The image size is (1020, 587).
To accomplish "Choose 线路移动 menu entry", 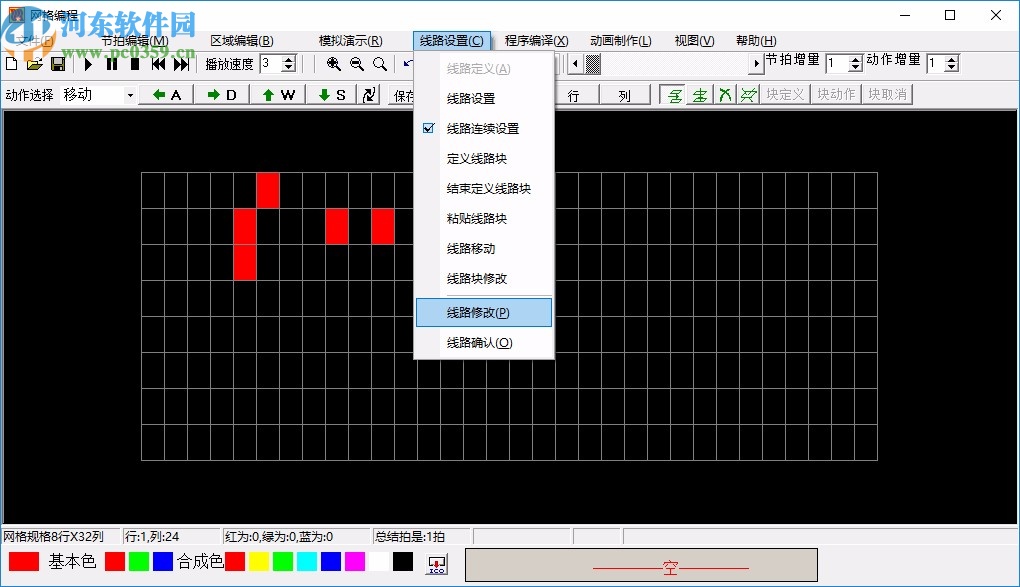I will coord(483,249).
